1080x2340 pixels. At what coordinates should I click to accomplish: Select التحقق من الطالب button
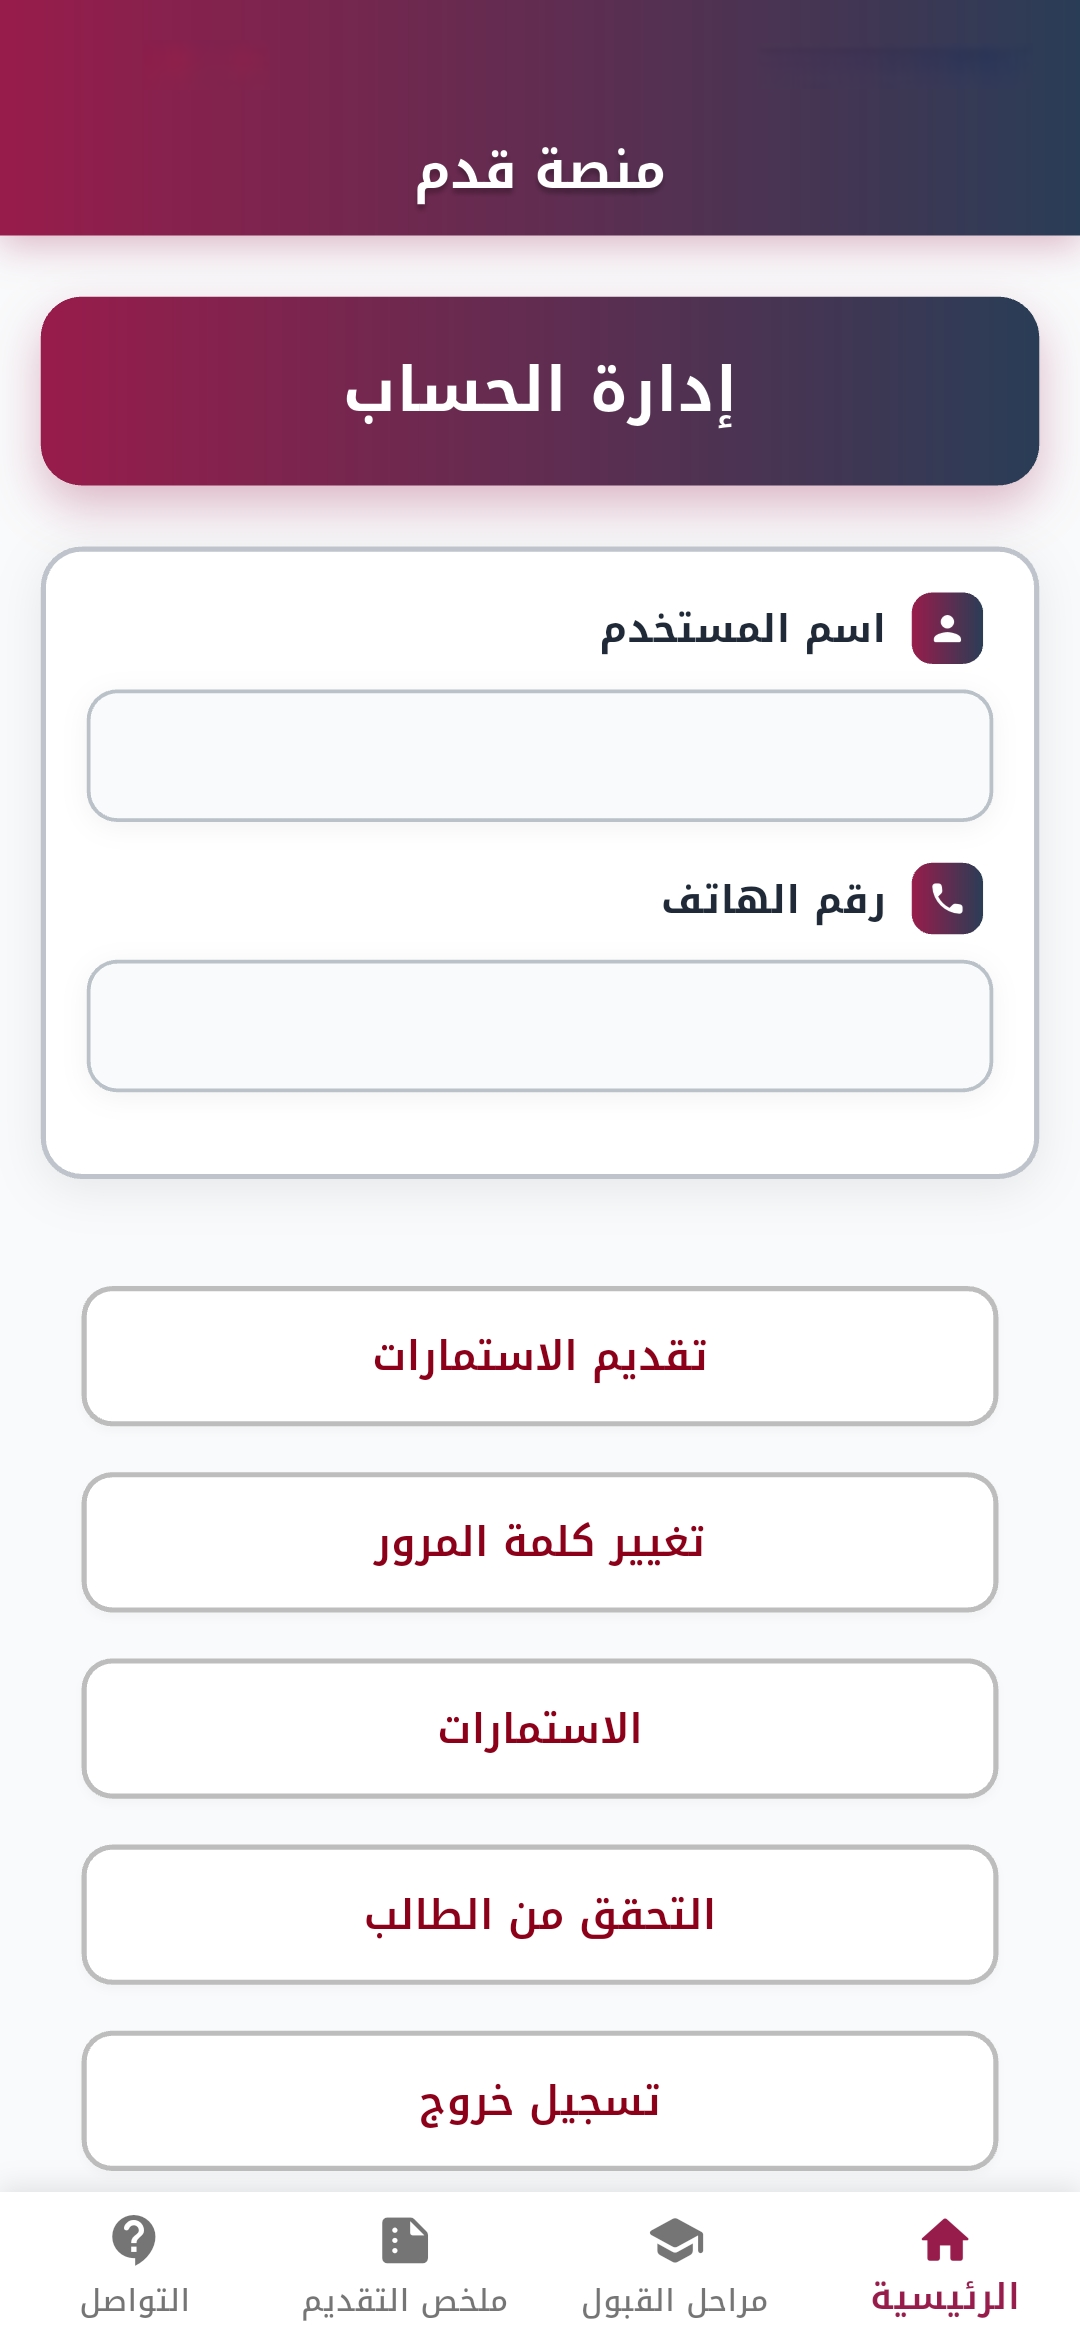coord(540,1914)
